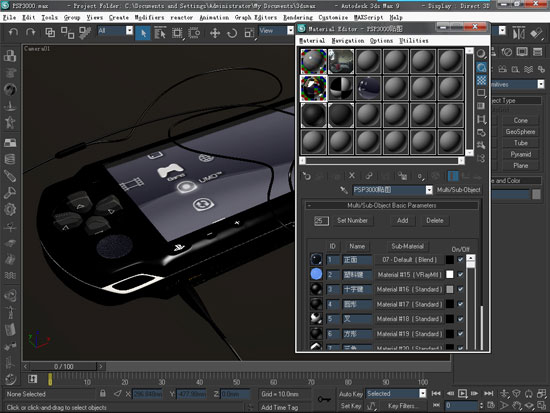Click the Time Configuration icon

pyautogui.click(x=491, y=406)
